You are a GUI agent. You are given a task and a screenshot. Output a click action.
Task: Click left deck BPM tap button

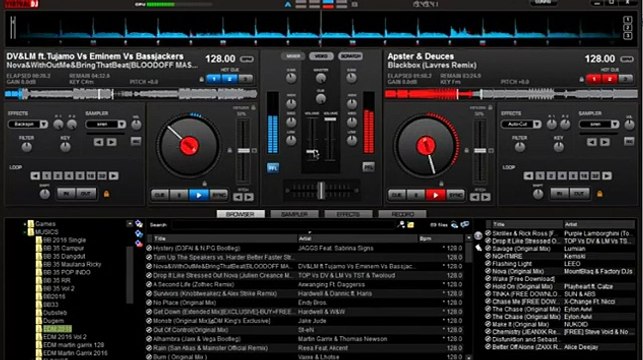tap(246, 59)
